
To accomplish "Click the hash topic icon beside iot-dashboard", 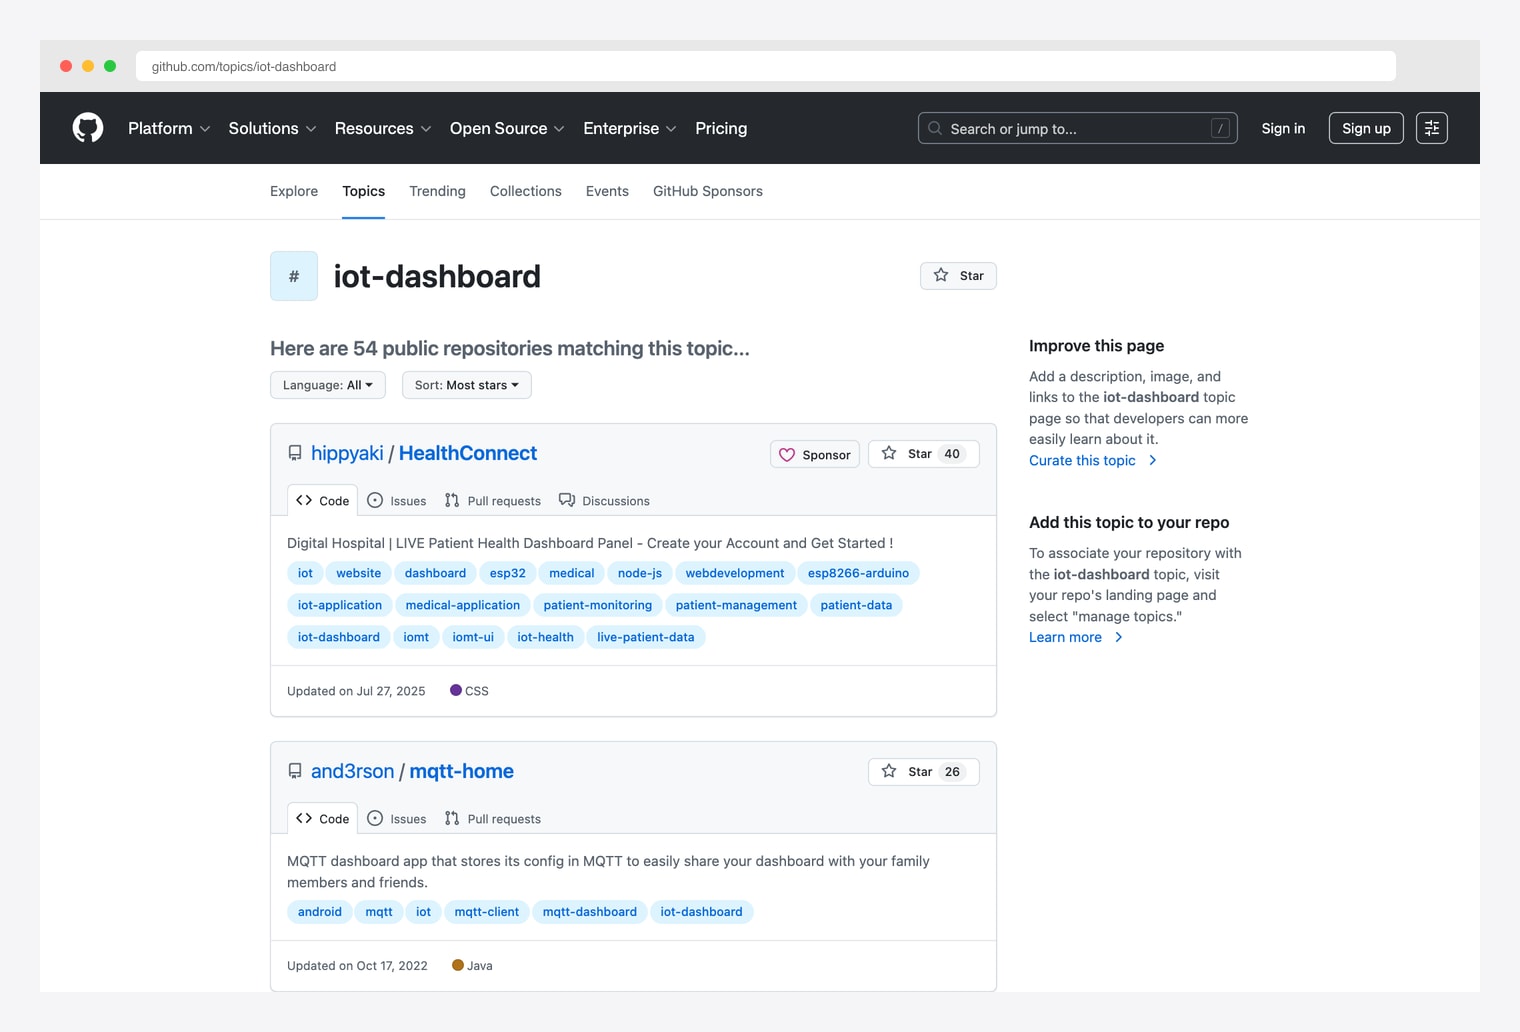I will 294,276.
